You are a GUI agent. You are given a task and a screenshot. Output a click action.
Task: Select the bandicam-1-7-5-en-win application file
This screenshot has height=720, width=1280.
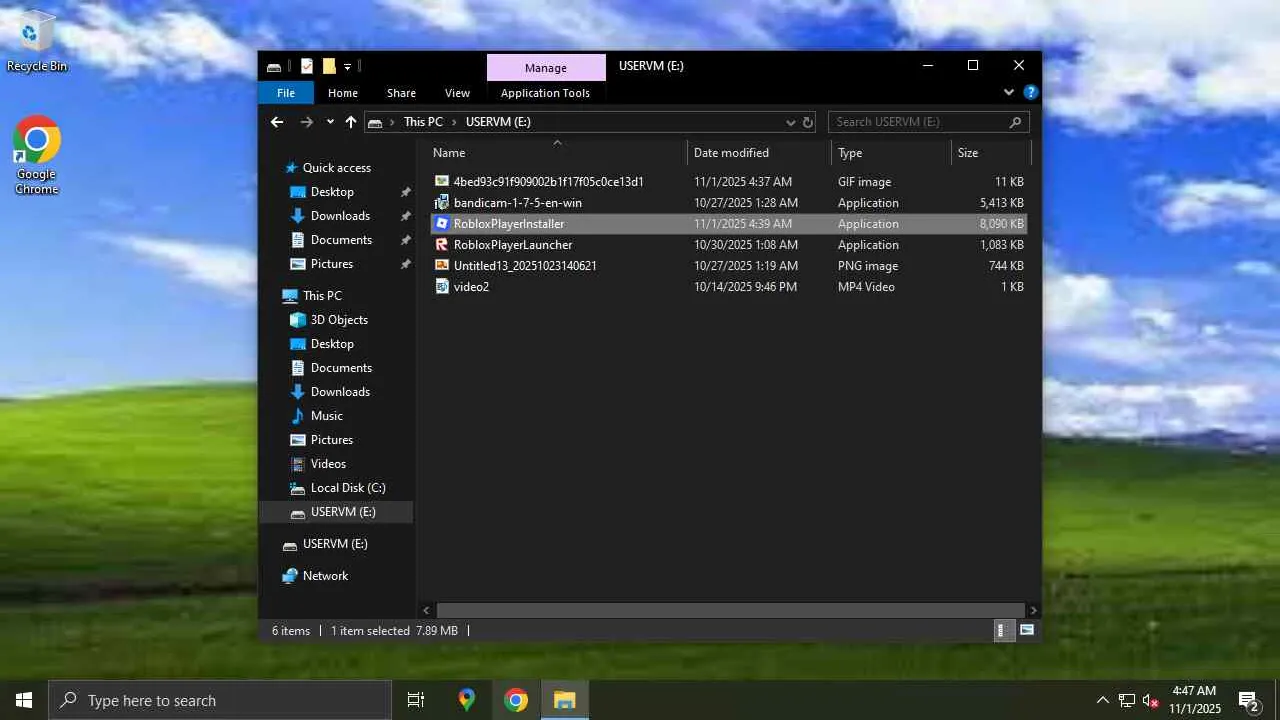pyautogui.click(x=729, y=203)
